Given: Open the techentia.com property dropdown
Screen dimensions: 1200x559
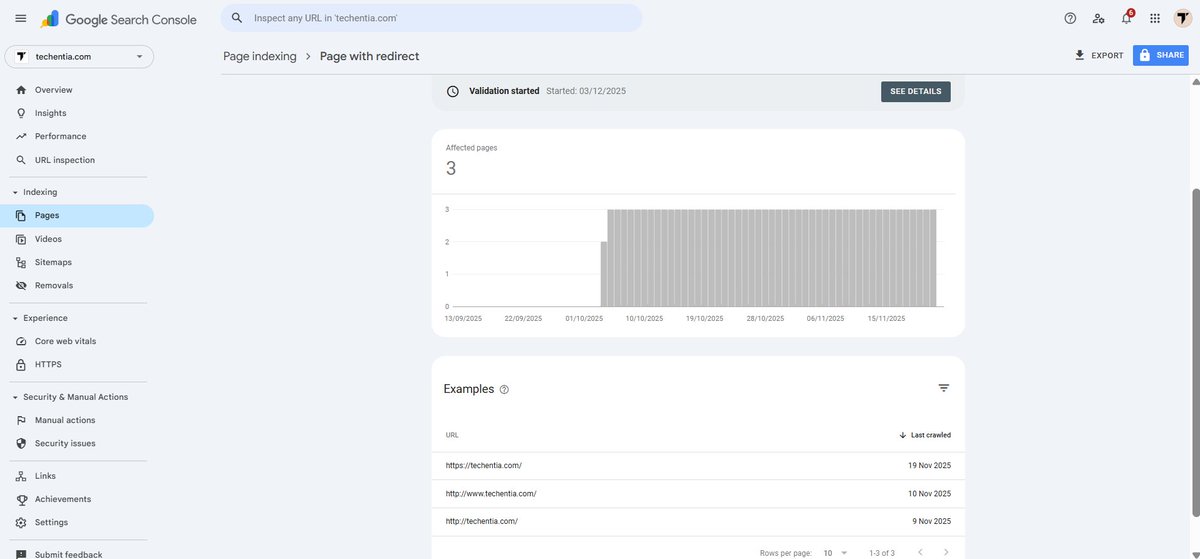Looking at the screenshot, I should (79, 57).
